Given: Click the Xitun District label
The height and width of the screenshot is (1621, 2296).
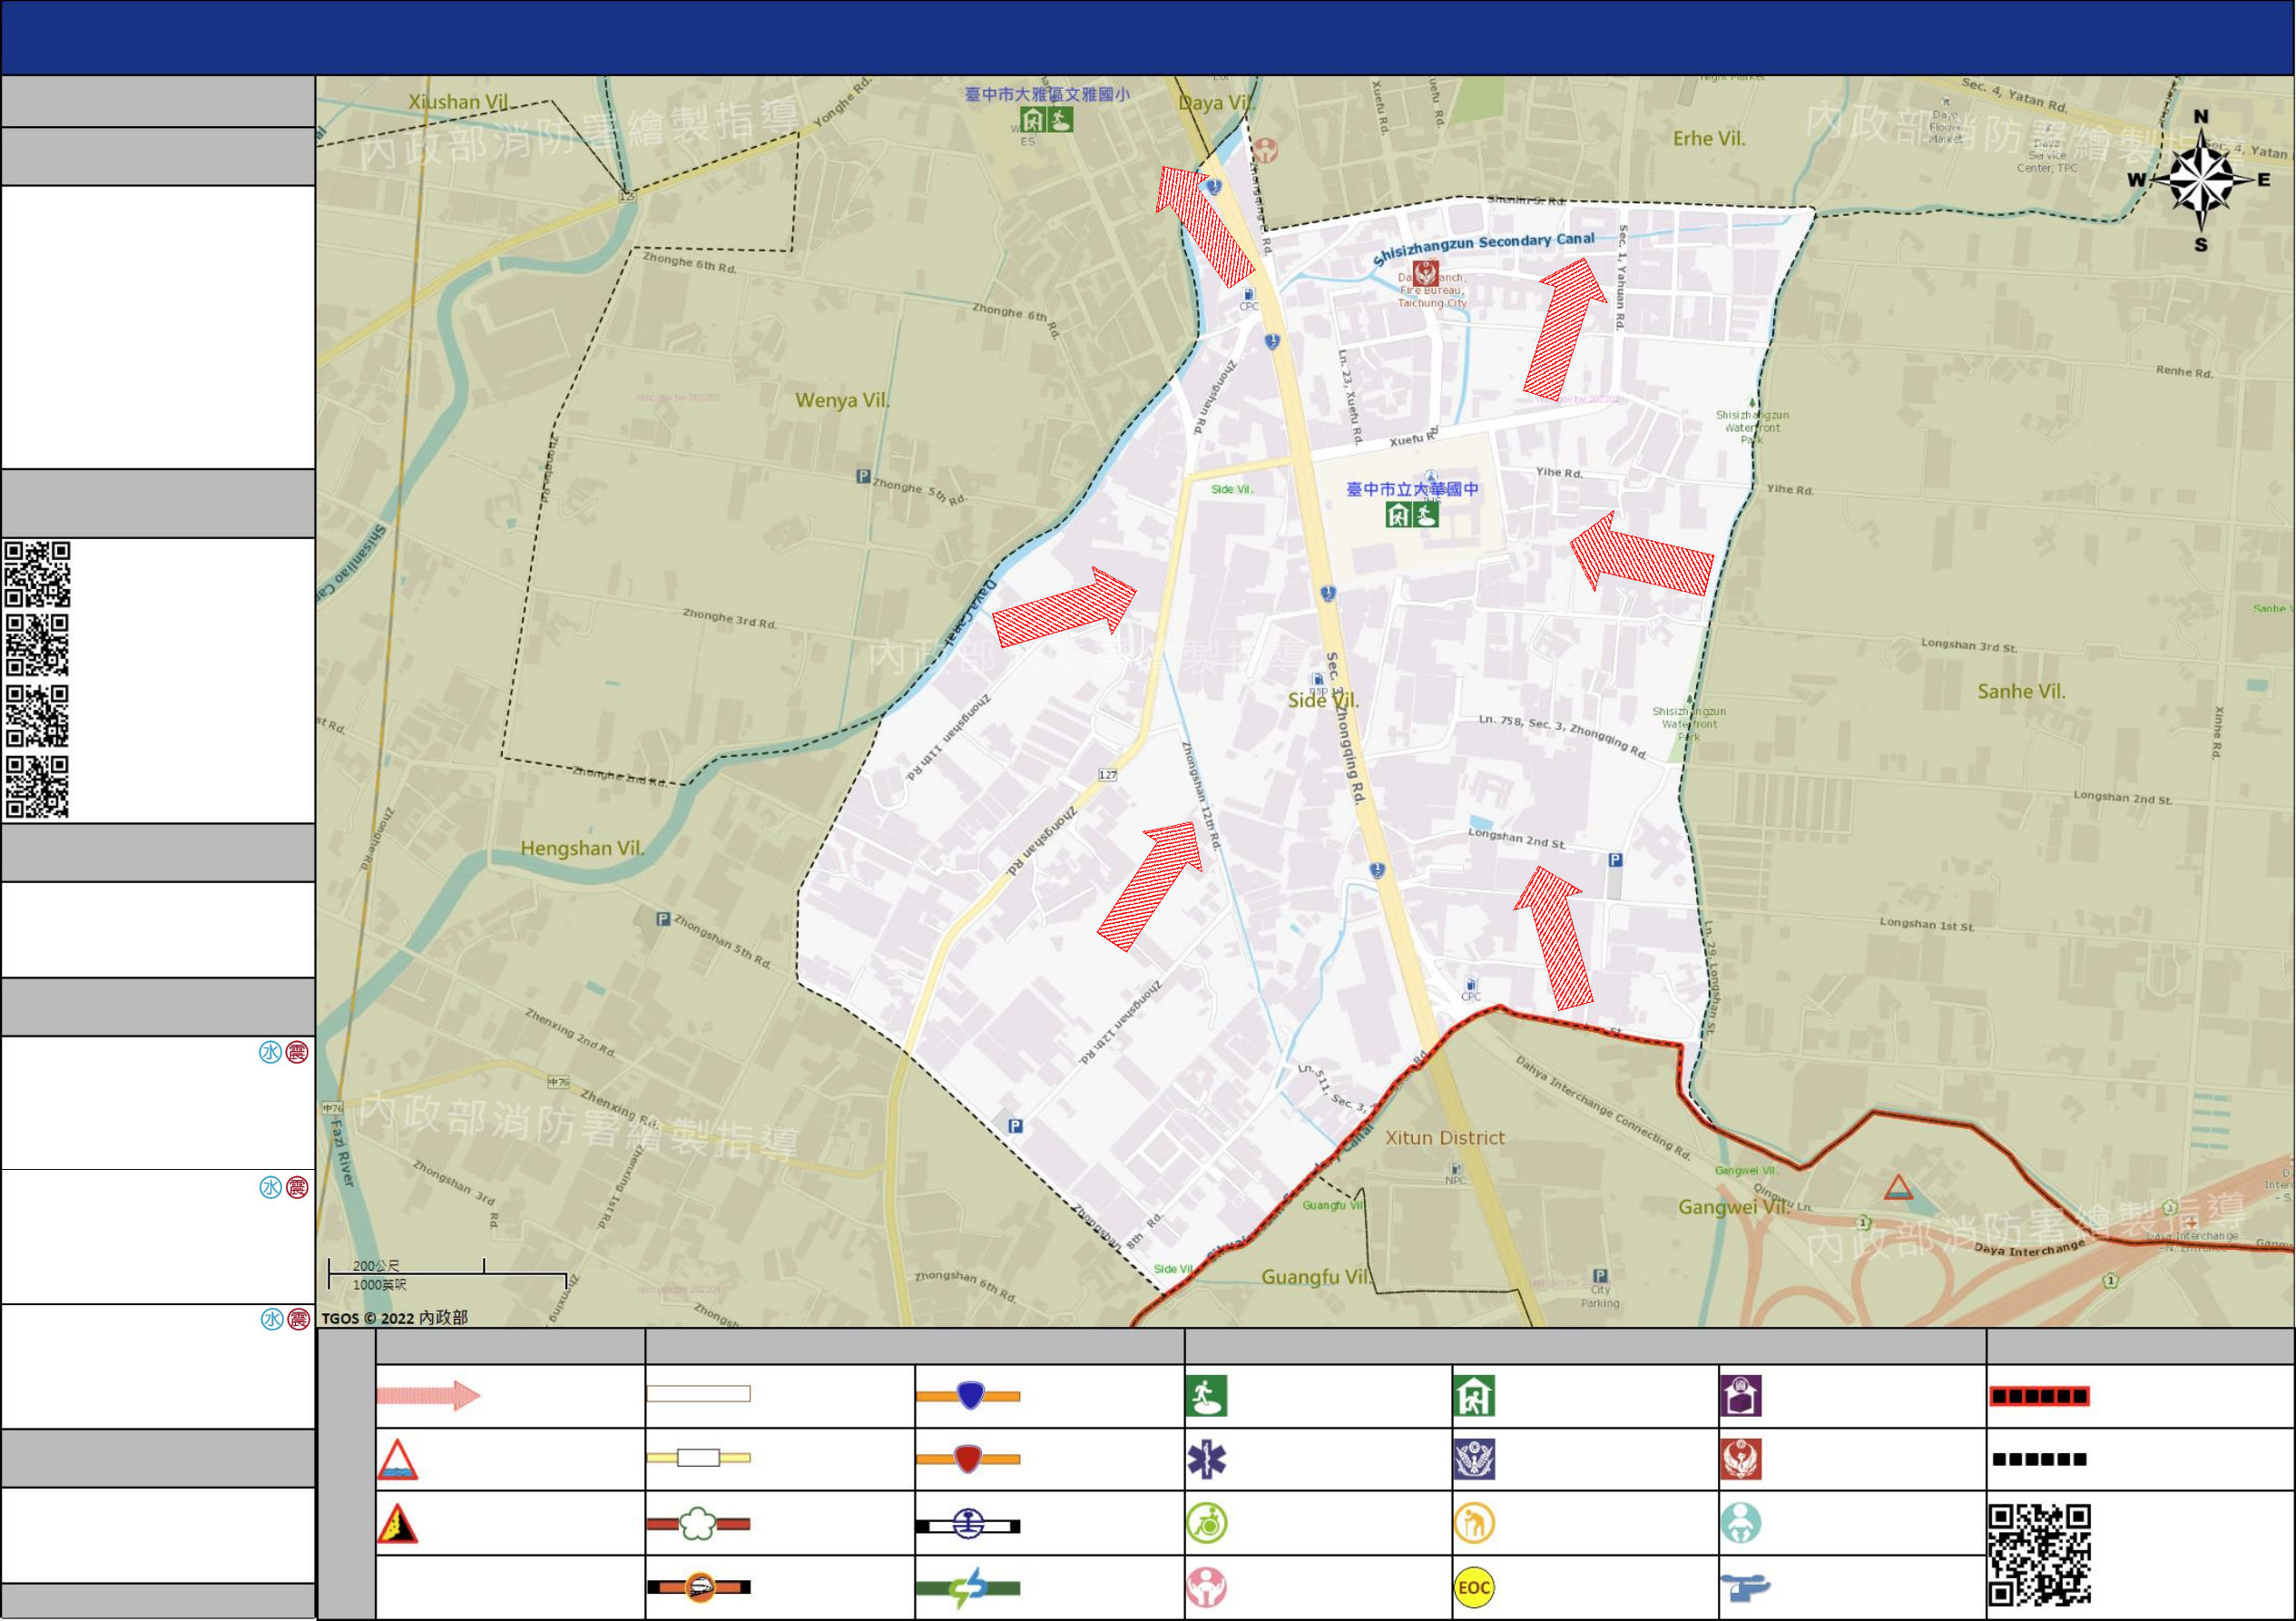Looking at the screenshot, I should pos(1444,1138).
